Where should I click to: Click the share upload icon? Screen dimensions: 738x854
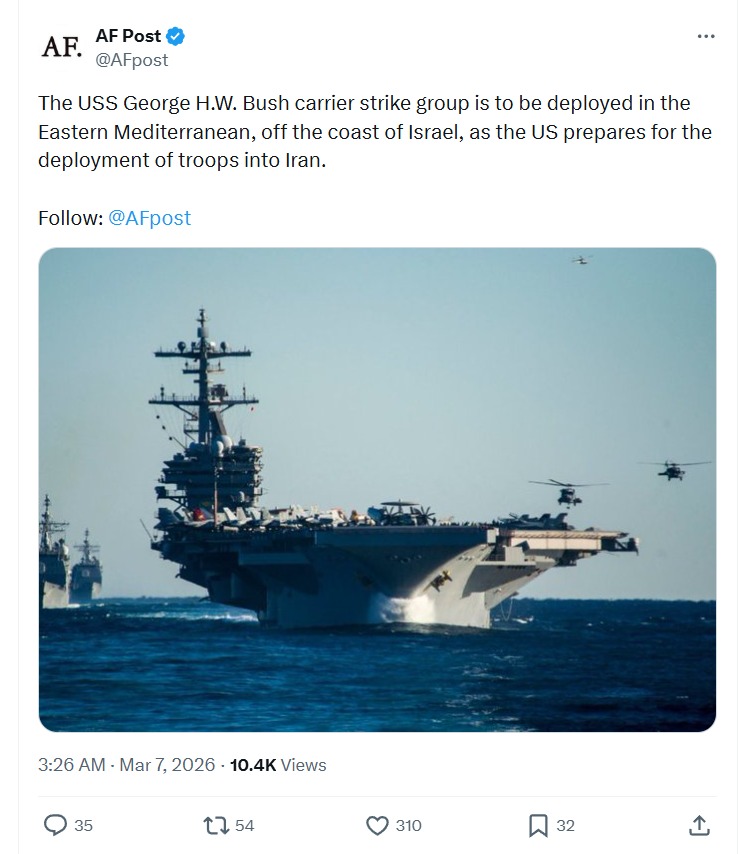700,825
